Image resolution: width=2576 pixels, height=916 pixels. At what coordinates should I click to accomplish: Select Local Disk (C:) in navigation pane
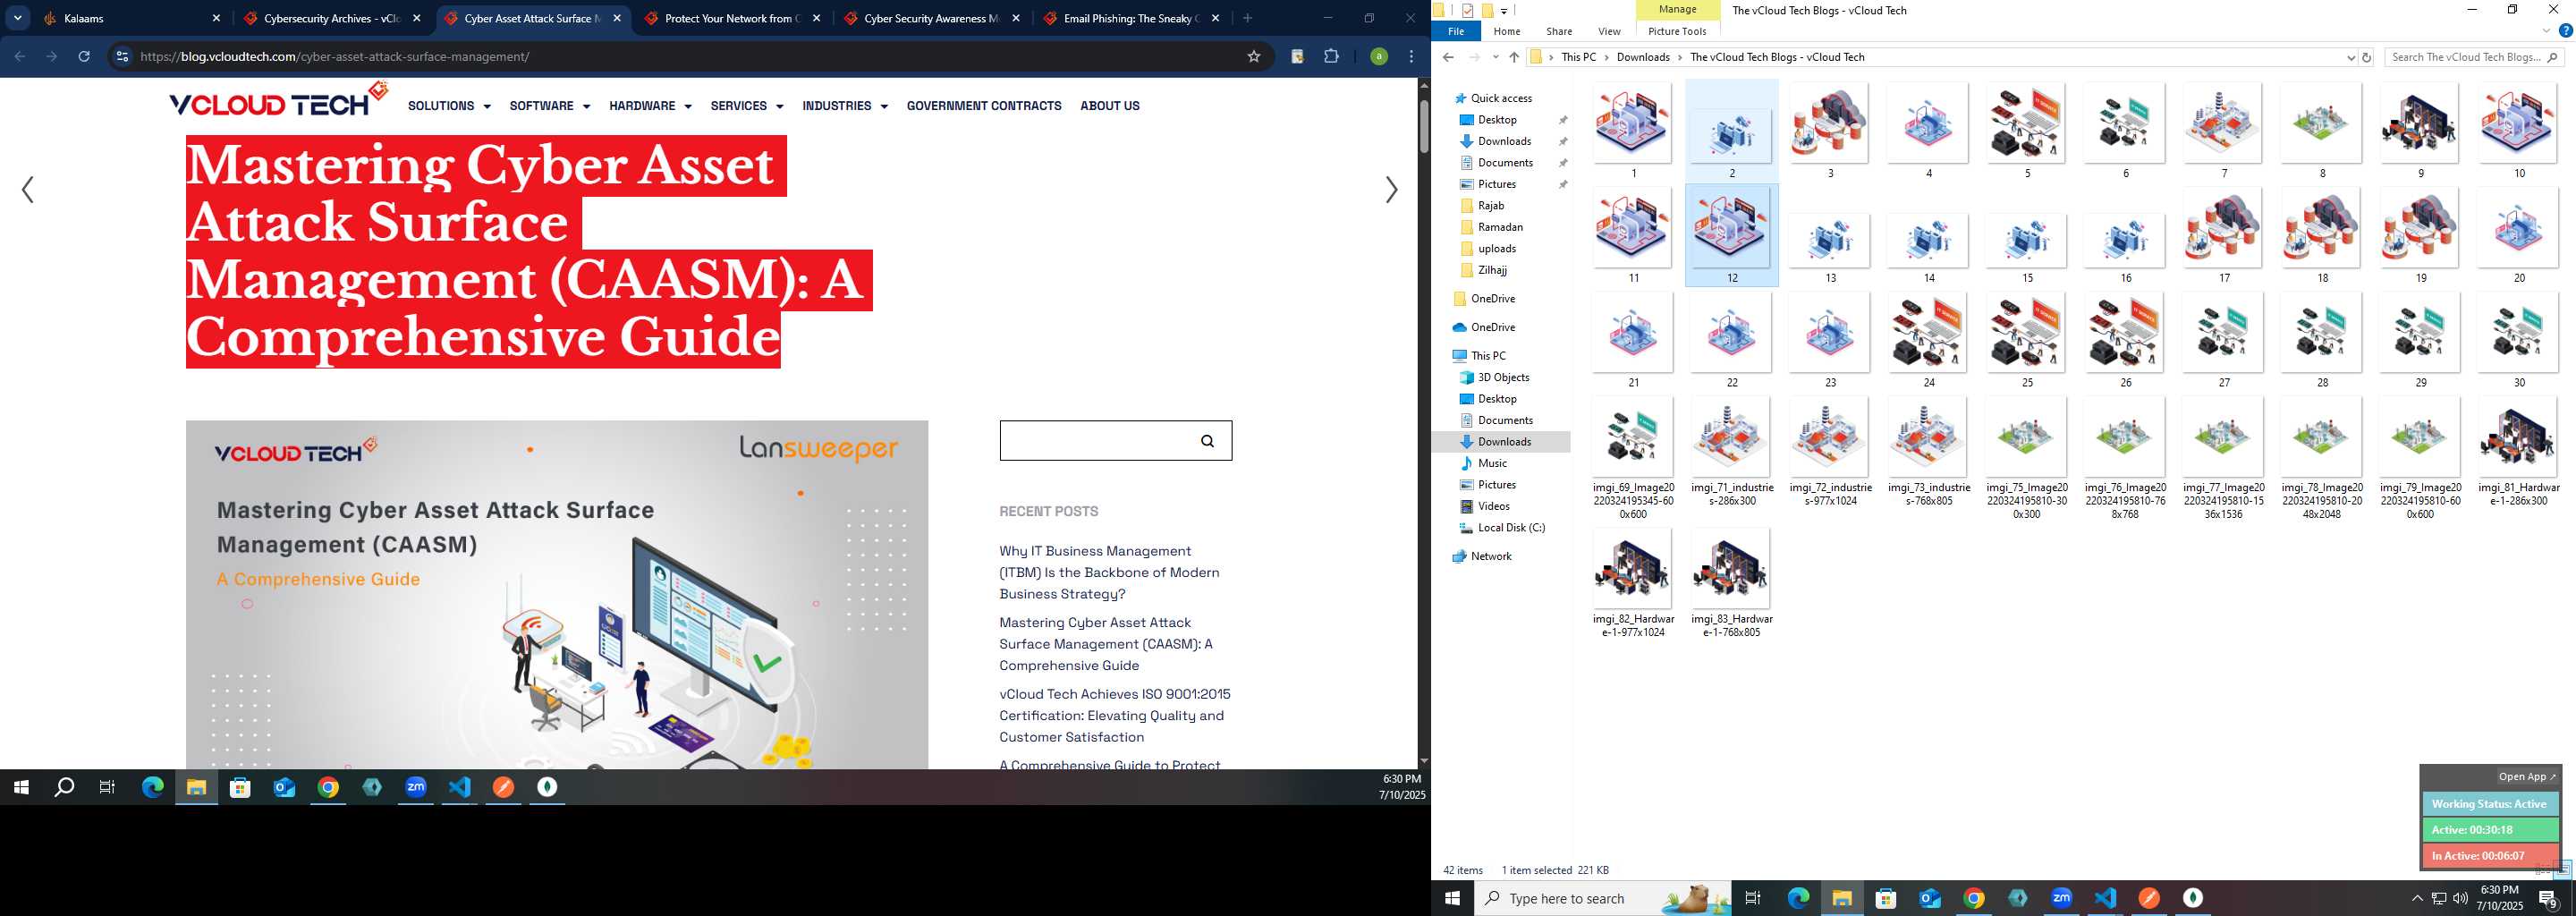(1510, 528)
